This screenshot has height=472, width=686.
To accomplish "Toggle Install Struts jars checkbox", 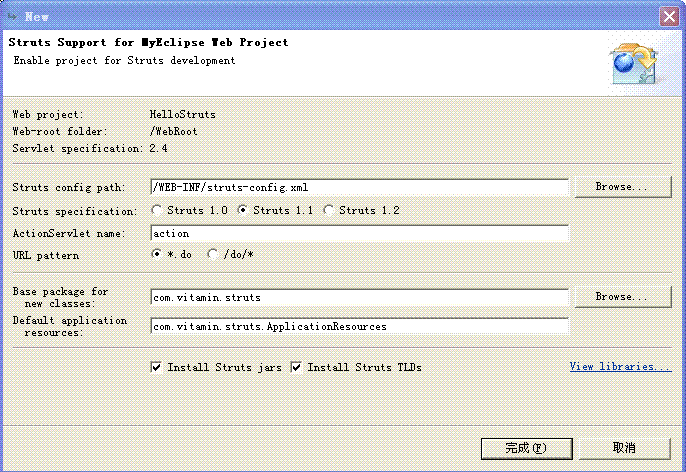I will coord(156,367).
